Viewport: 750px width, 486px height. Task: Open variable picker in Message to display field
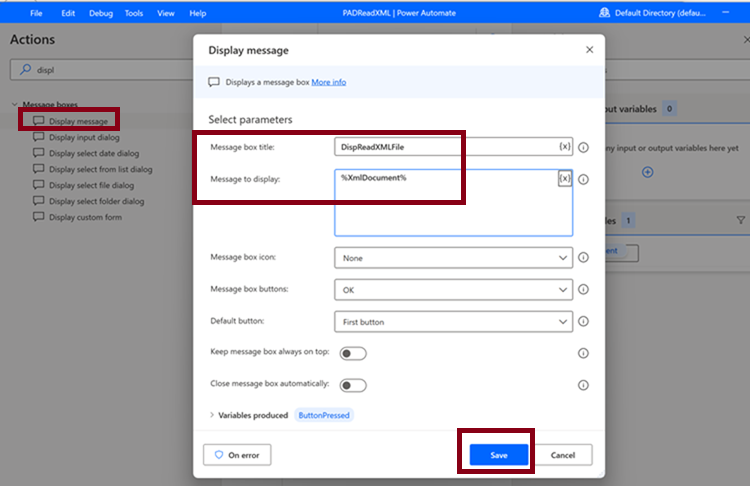(565, 178)
